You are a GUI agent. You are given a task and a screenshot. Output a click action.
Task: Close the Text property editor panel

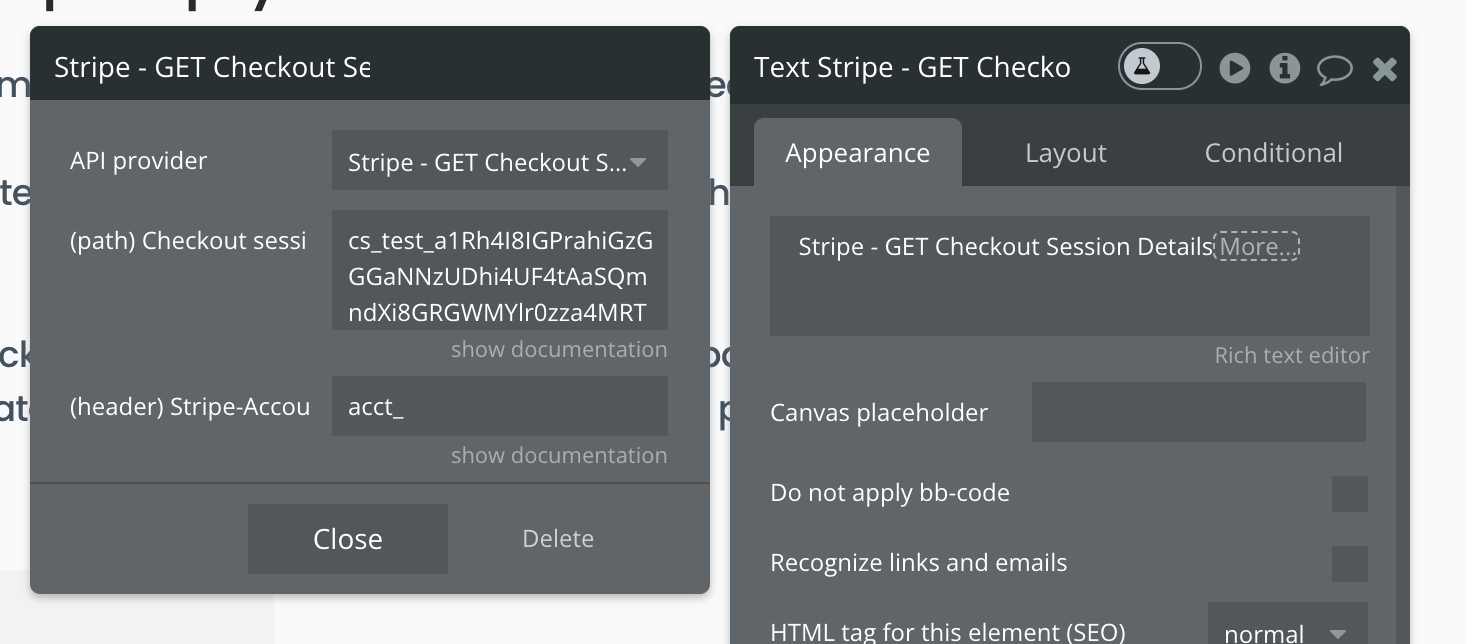1385,68
